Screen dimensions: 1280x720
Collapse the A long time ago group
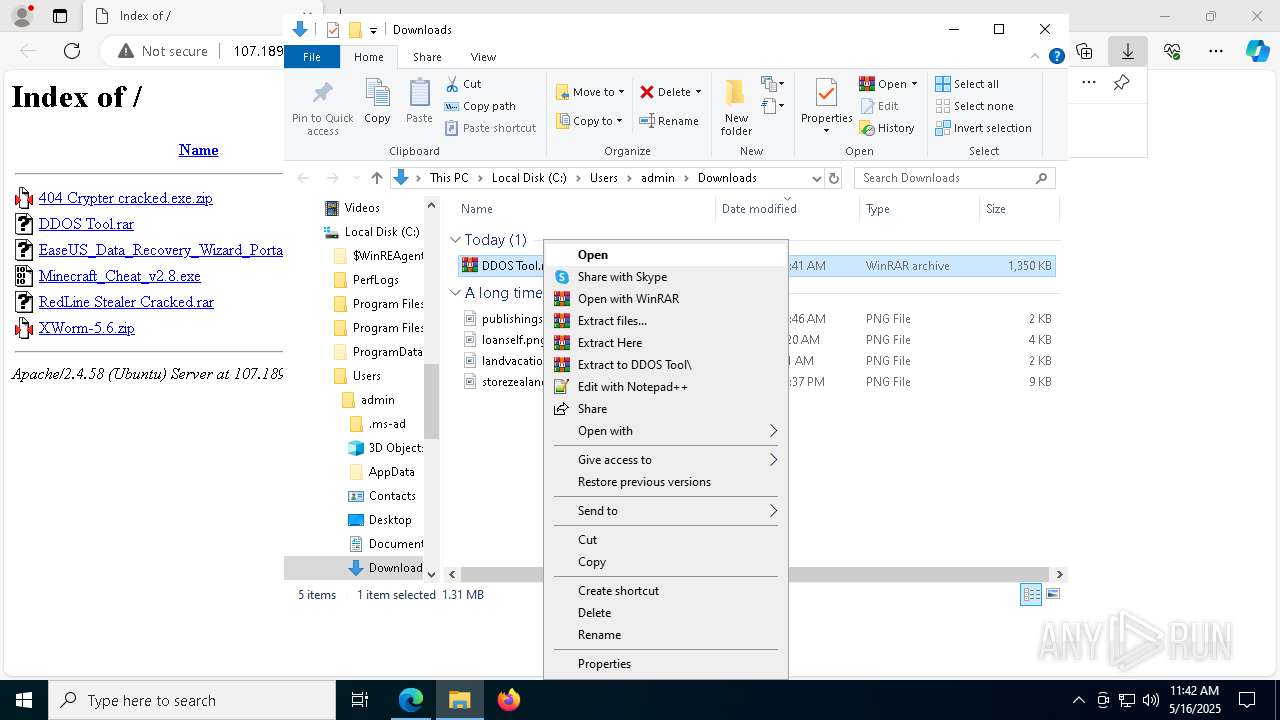click(455, 293)
